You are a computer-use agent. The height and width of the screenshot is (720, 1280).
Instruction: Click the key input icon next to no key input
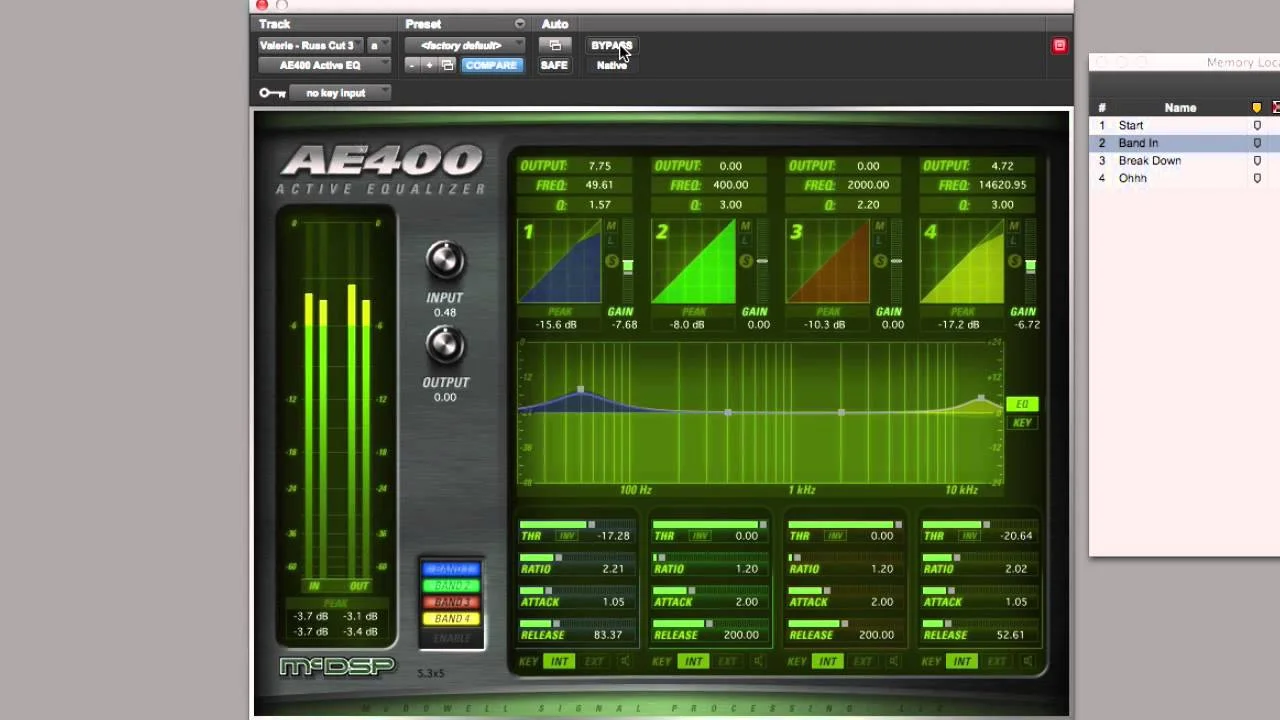click(272, 92)
